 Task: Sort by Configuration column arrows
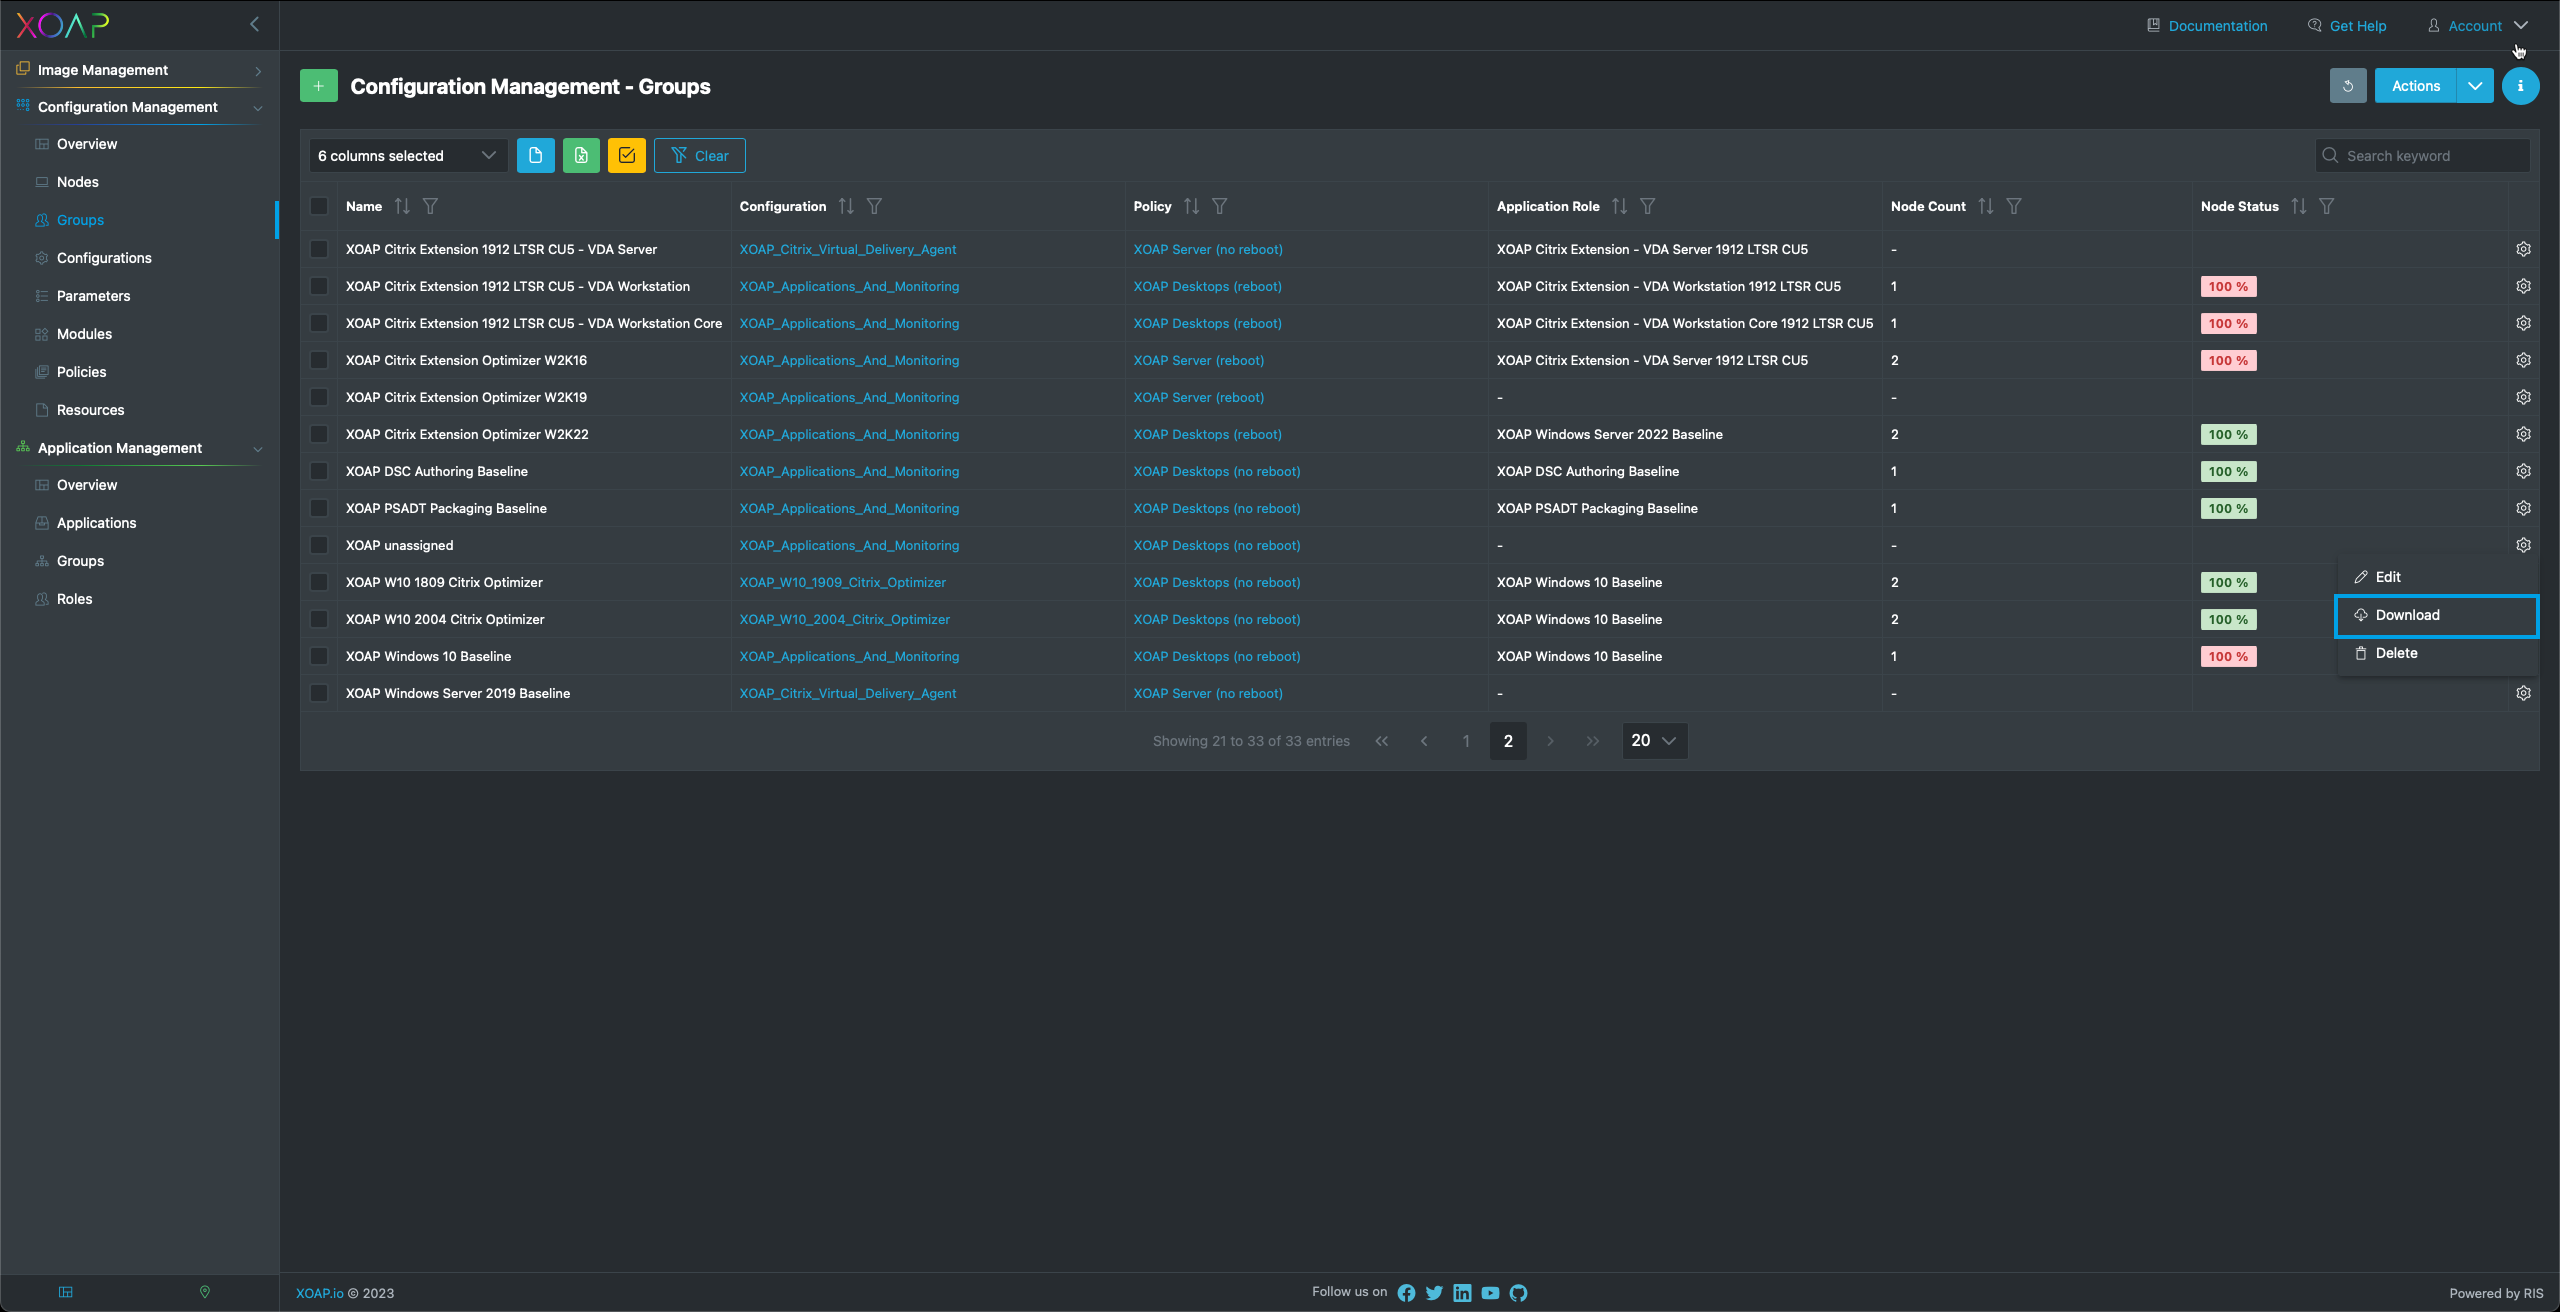click(x=846, y=206)
